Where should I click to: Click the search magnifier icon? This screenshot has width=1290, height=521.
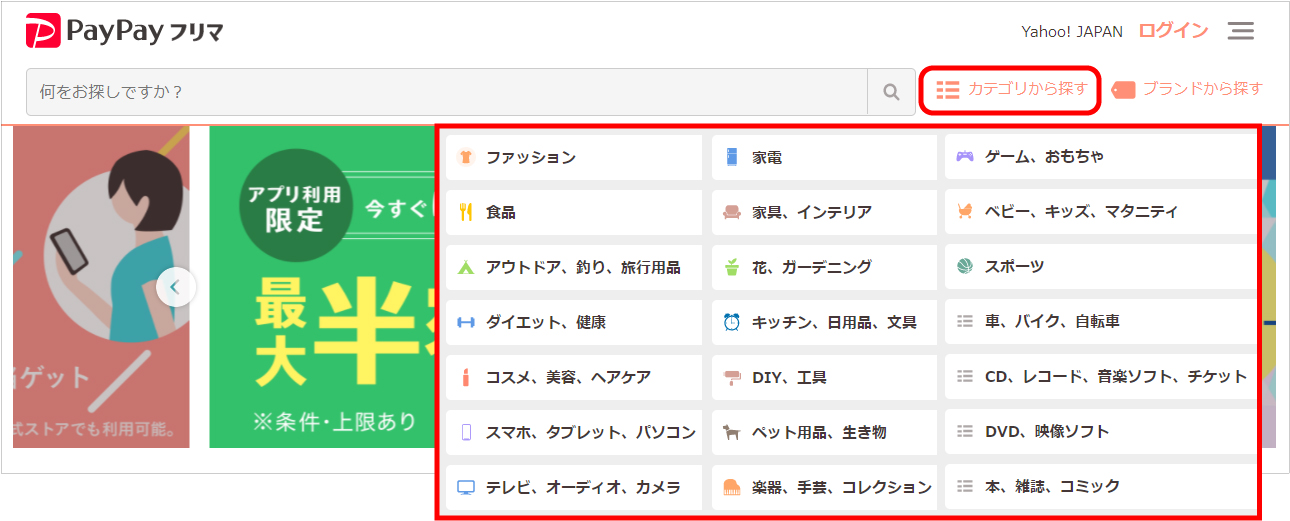(x=891, y=92)
